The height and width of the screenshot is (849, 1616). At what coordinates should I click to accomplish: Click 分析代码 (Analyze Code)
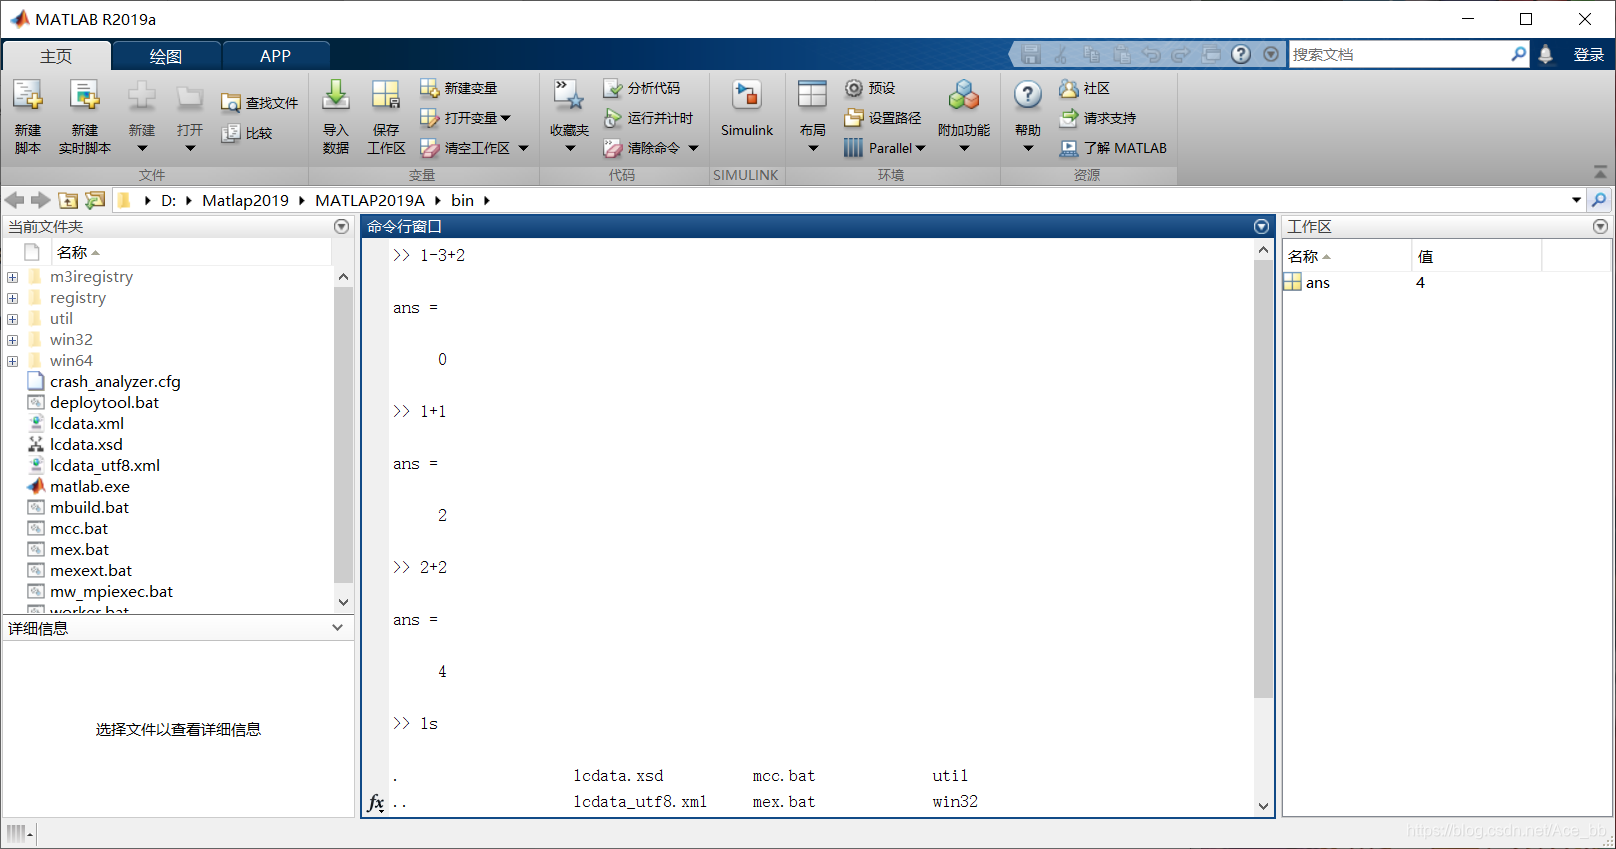[x=642, y=88]
